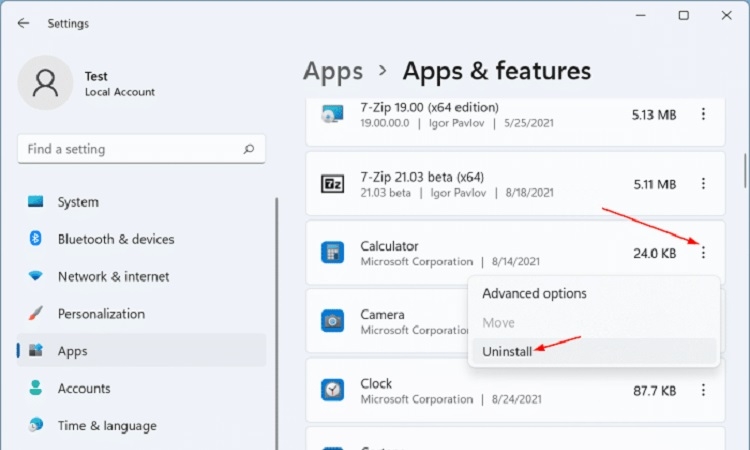Click the Calculator app icon
Viewport: 750px width, 450px height.
tap(332, 252)
